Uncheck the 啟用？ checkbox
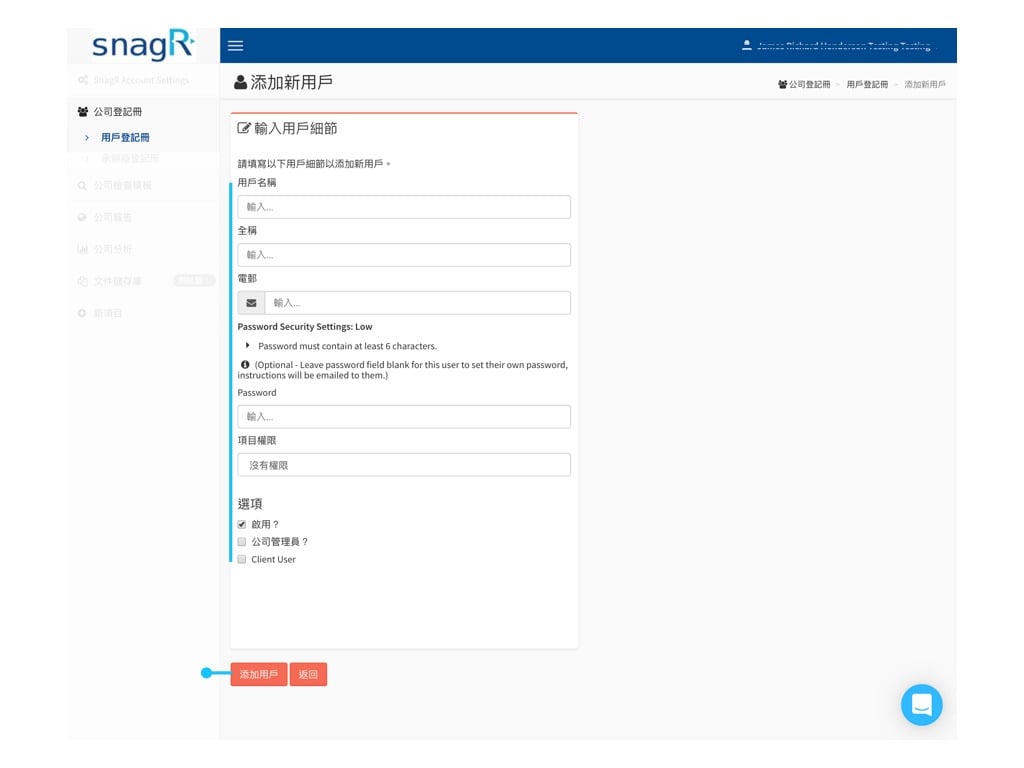The image size is (1024, 768). point(242,524)
